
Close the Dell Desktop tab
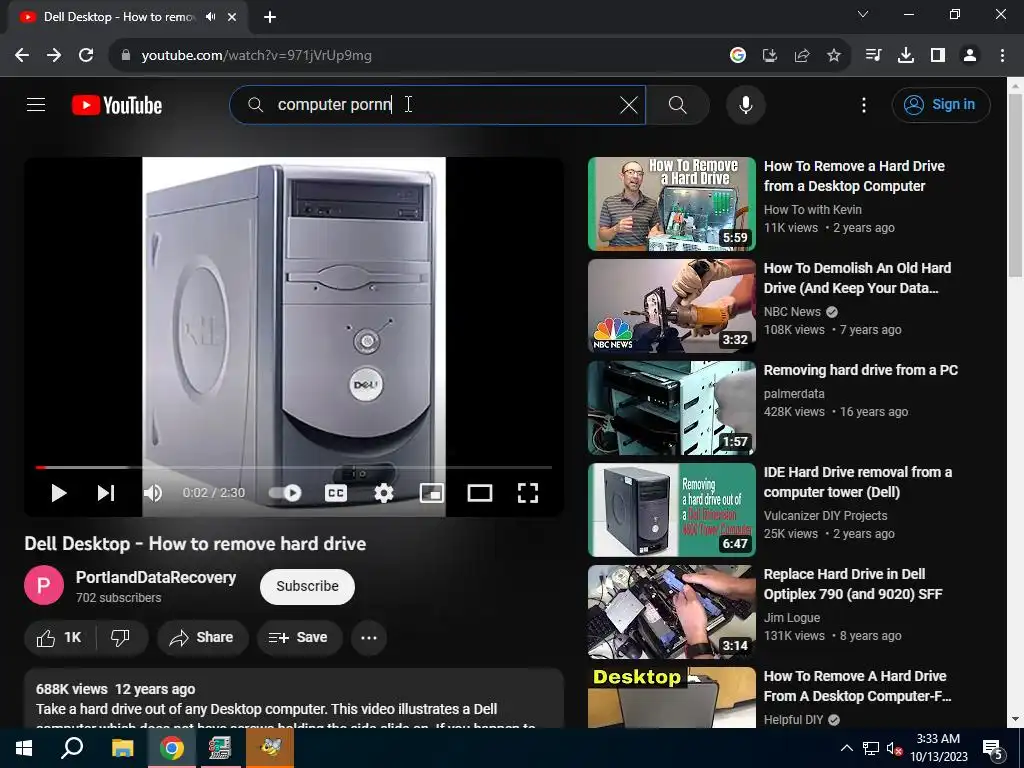pos(232,17)
